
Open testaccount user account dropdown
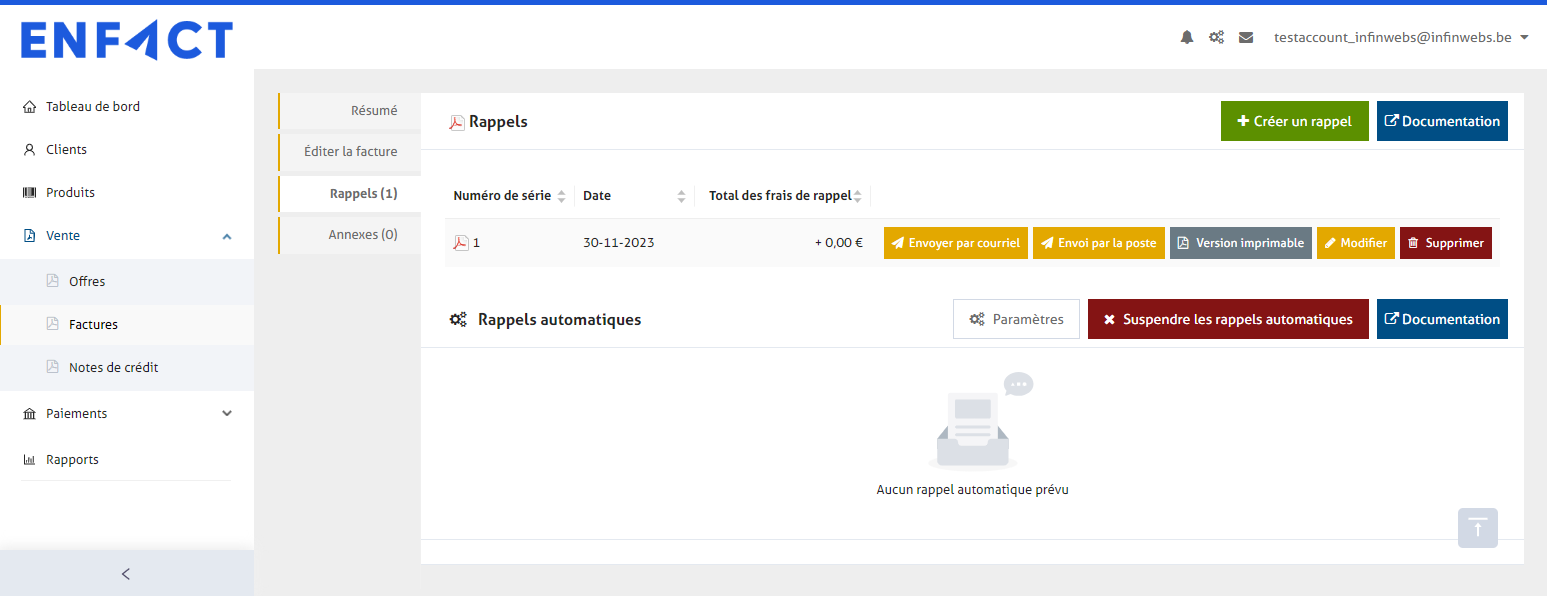(1400, 38)
